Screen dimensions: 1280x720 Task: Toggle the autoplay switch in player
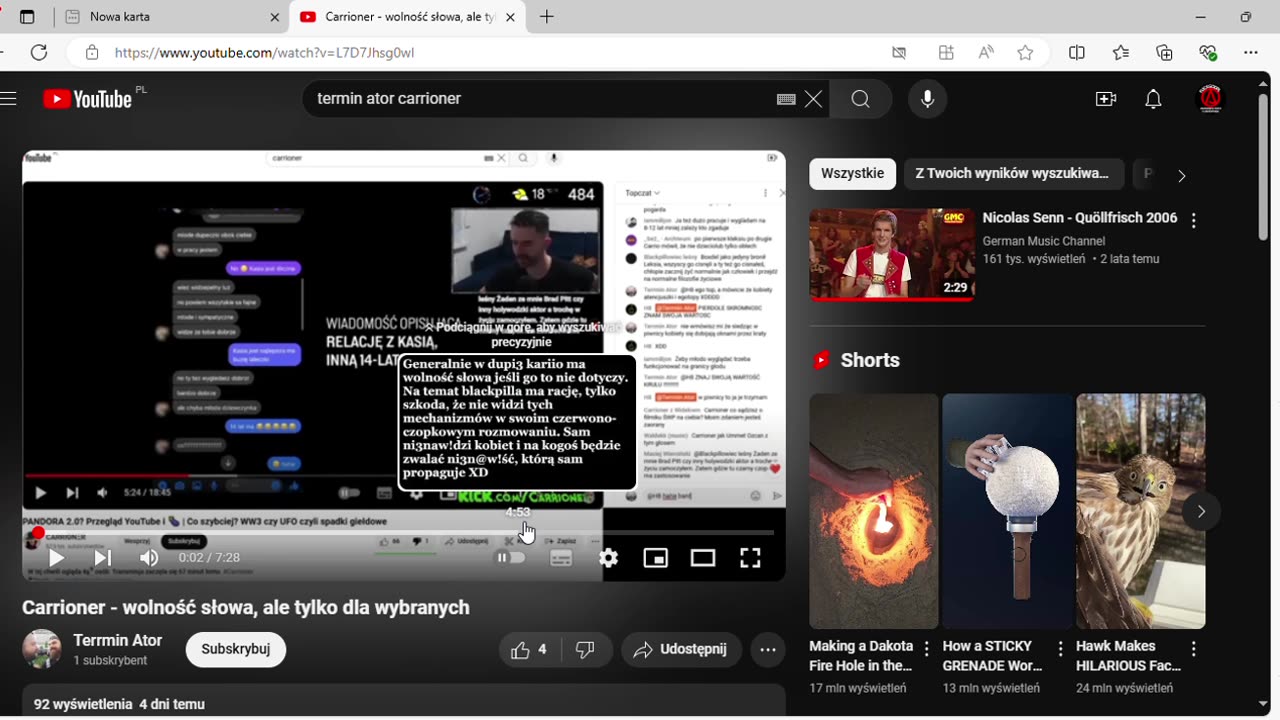pos(511,558)
